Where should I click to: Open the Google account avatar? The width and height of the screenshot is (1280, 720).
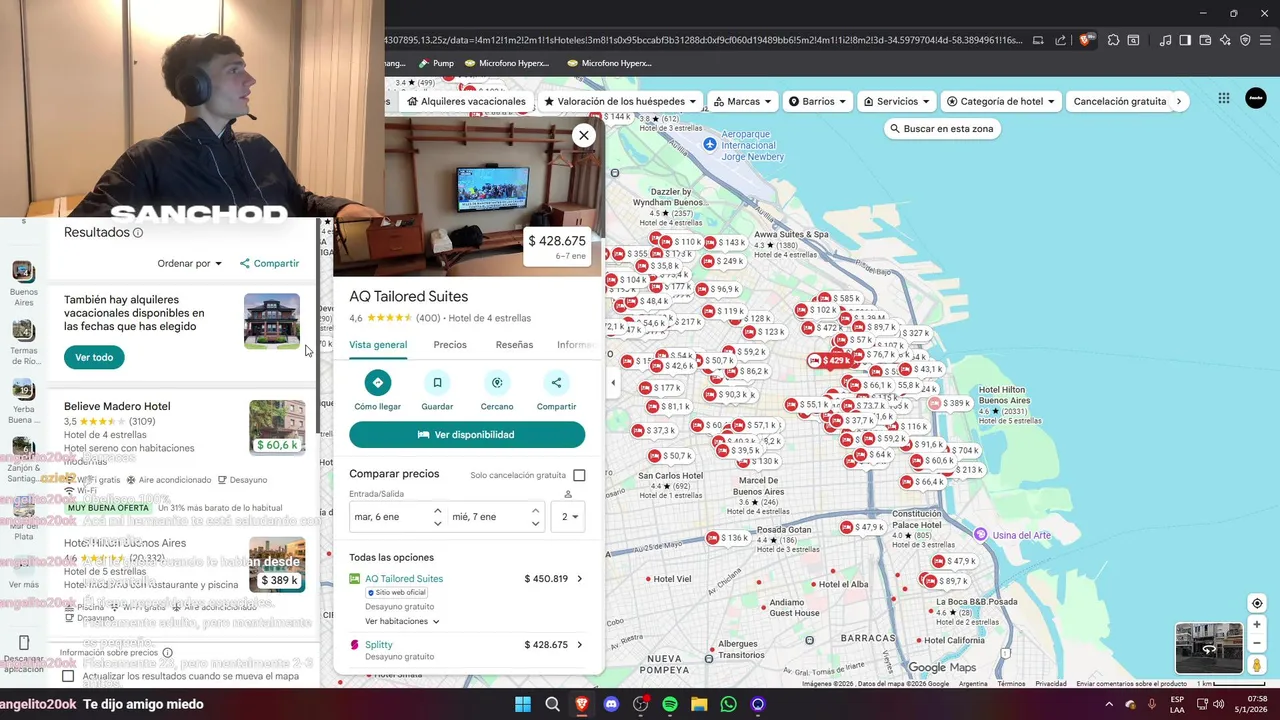coord(1256,98)
